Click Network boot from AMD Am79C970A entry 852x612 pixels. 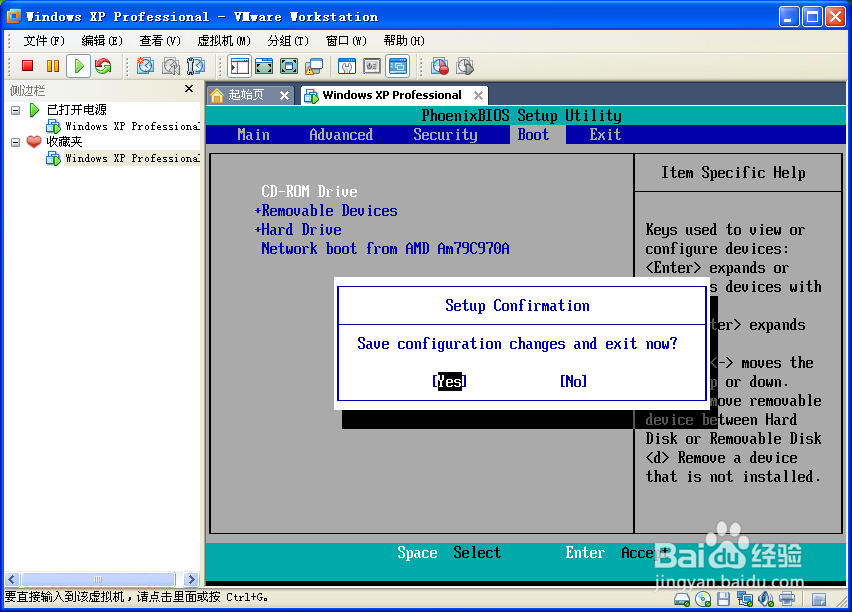(385, 248)
